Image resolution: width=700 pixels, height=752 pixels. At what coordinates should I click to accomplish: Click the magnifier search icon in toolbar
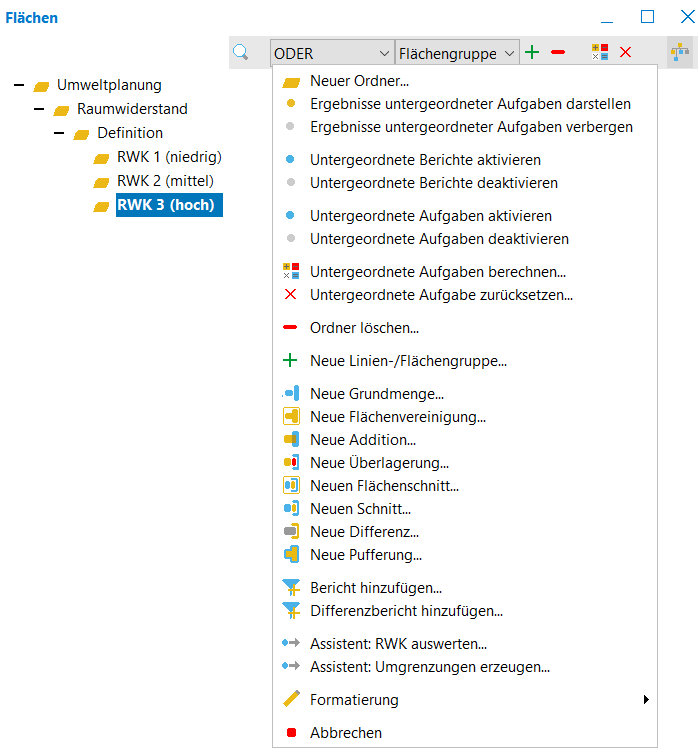click(241, 53)
